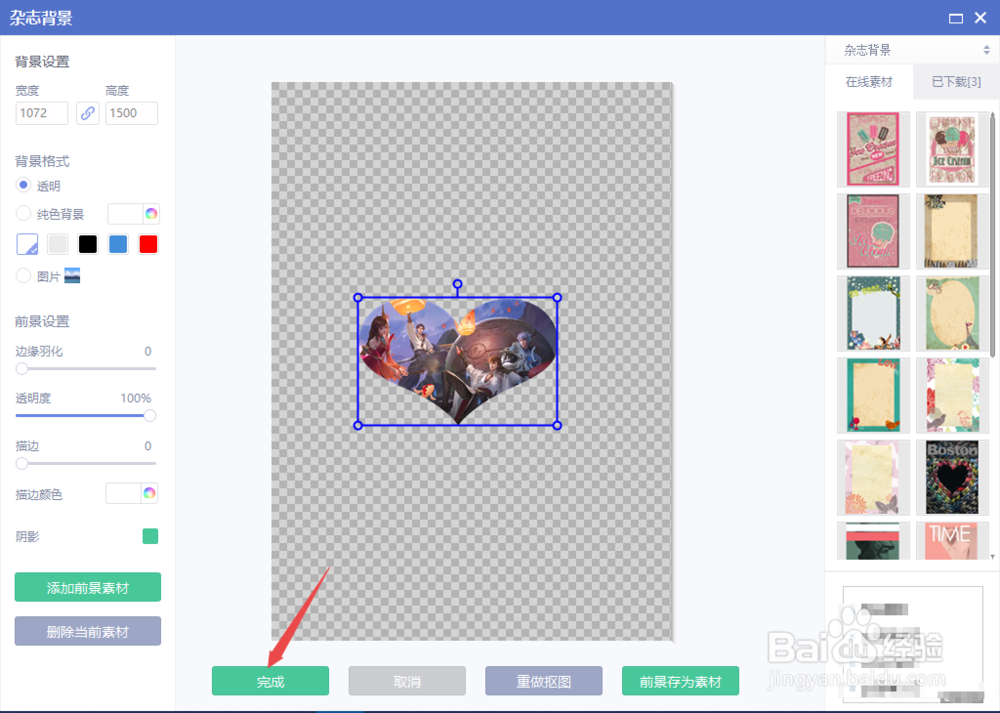Pick the red color swatch
The height and width of the screenshot is (713, 1000).
point(148,244)
